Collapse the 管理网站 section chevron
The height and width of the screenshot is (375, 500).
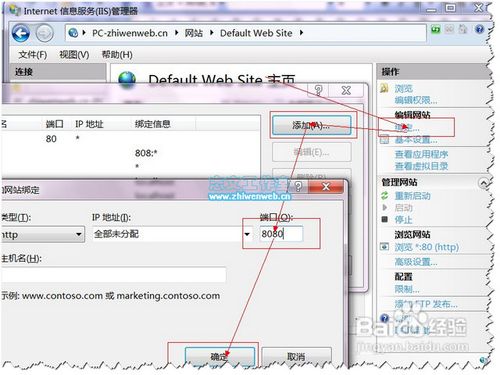tap(483, 182)
